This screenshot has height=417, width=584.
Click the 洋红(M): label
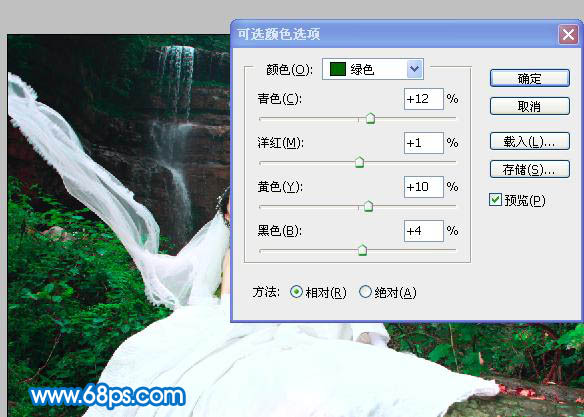[x=280, y=143]
